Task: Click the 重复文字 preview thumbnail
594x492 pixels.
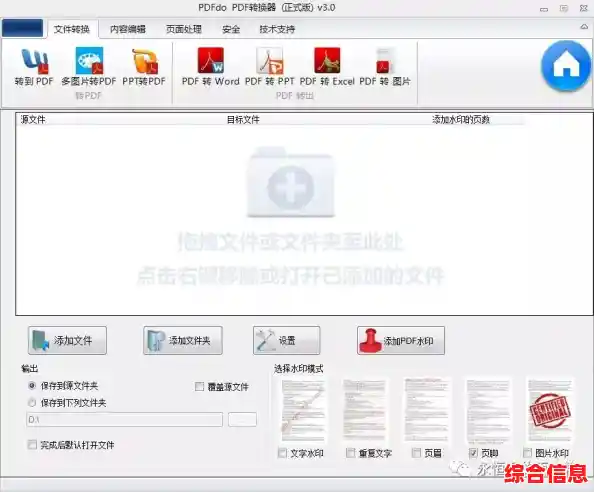Action: tap(364, 410)
